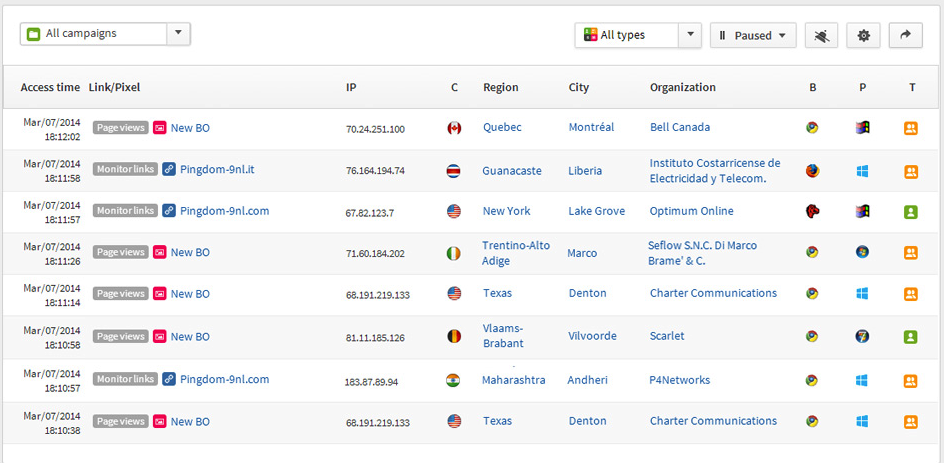This screenshot has height=463, width=944.
Task: Click the Windows platform icon in Andheri row
Action: click(863, 381)
